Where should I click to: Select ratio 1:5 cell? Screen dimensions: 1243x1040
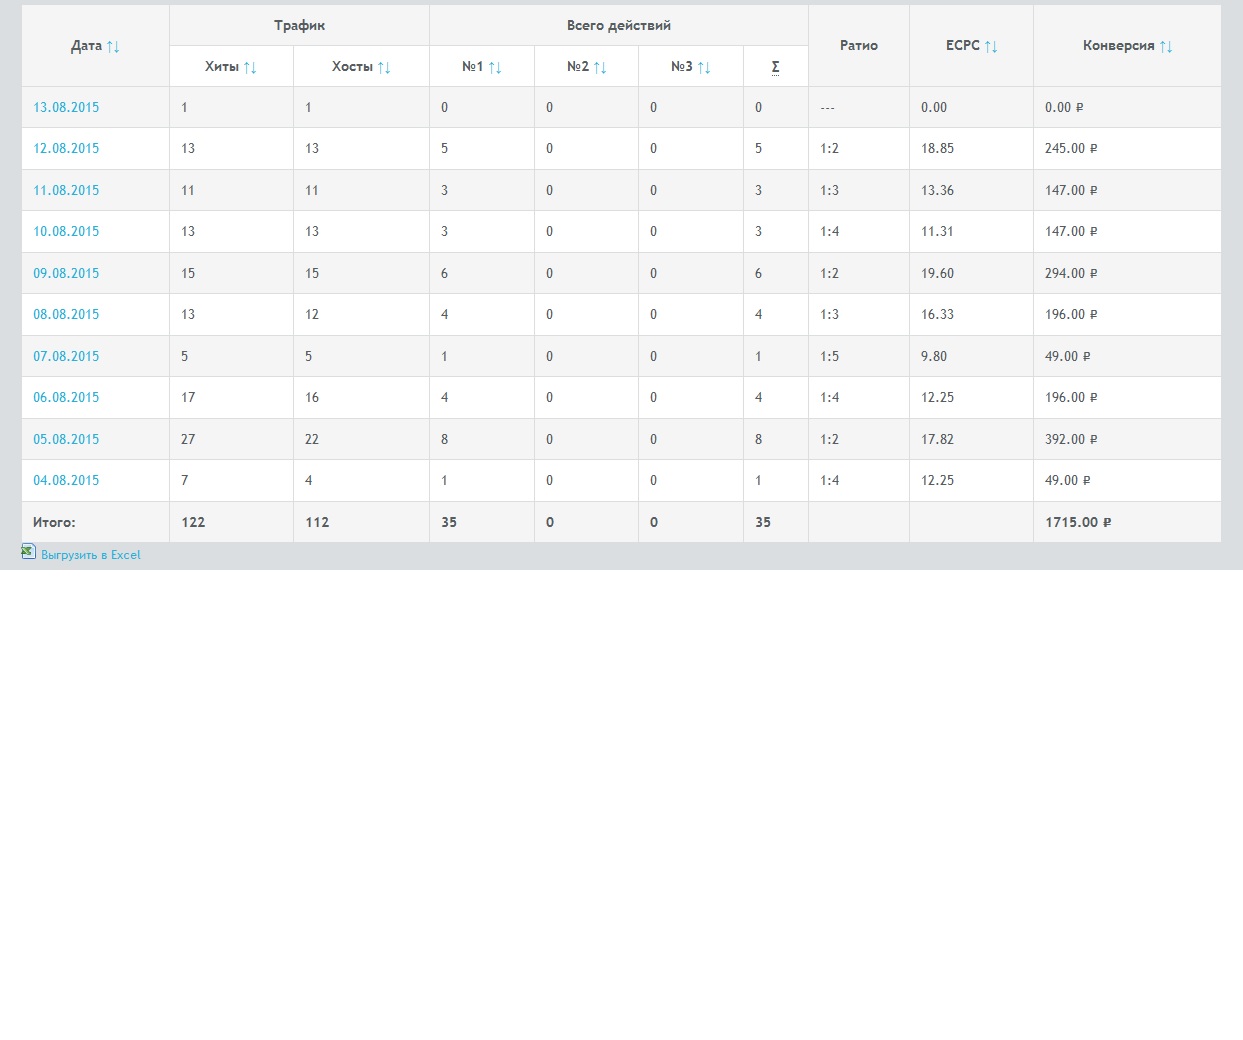(830, 356)
